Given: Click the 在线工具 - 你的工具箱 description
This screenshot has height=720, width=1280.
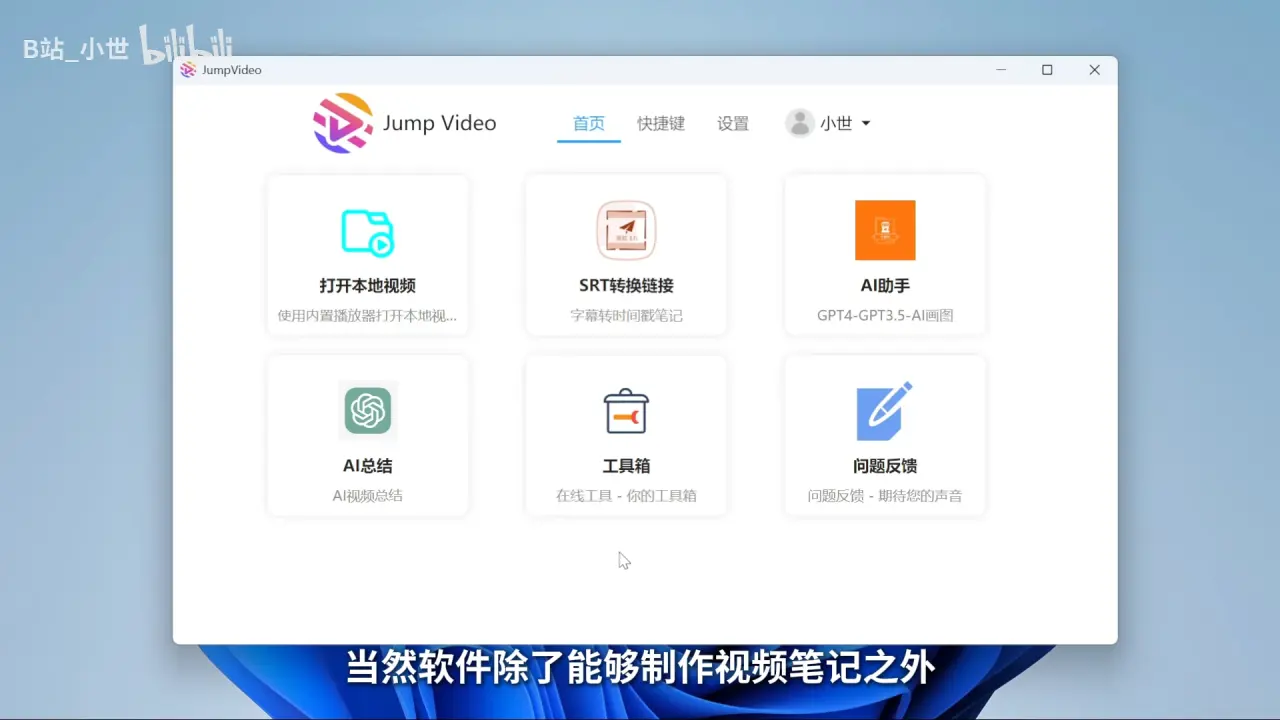Looking at the screenshot, I should (626, 496).
